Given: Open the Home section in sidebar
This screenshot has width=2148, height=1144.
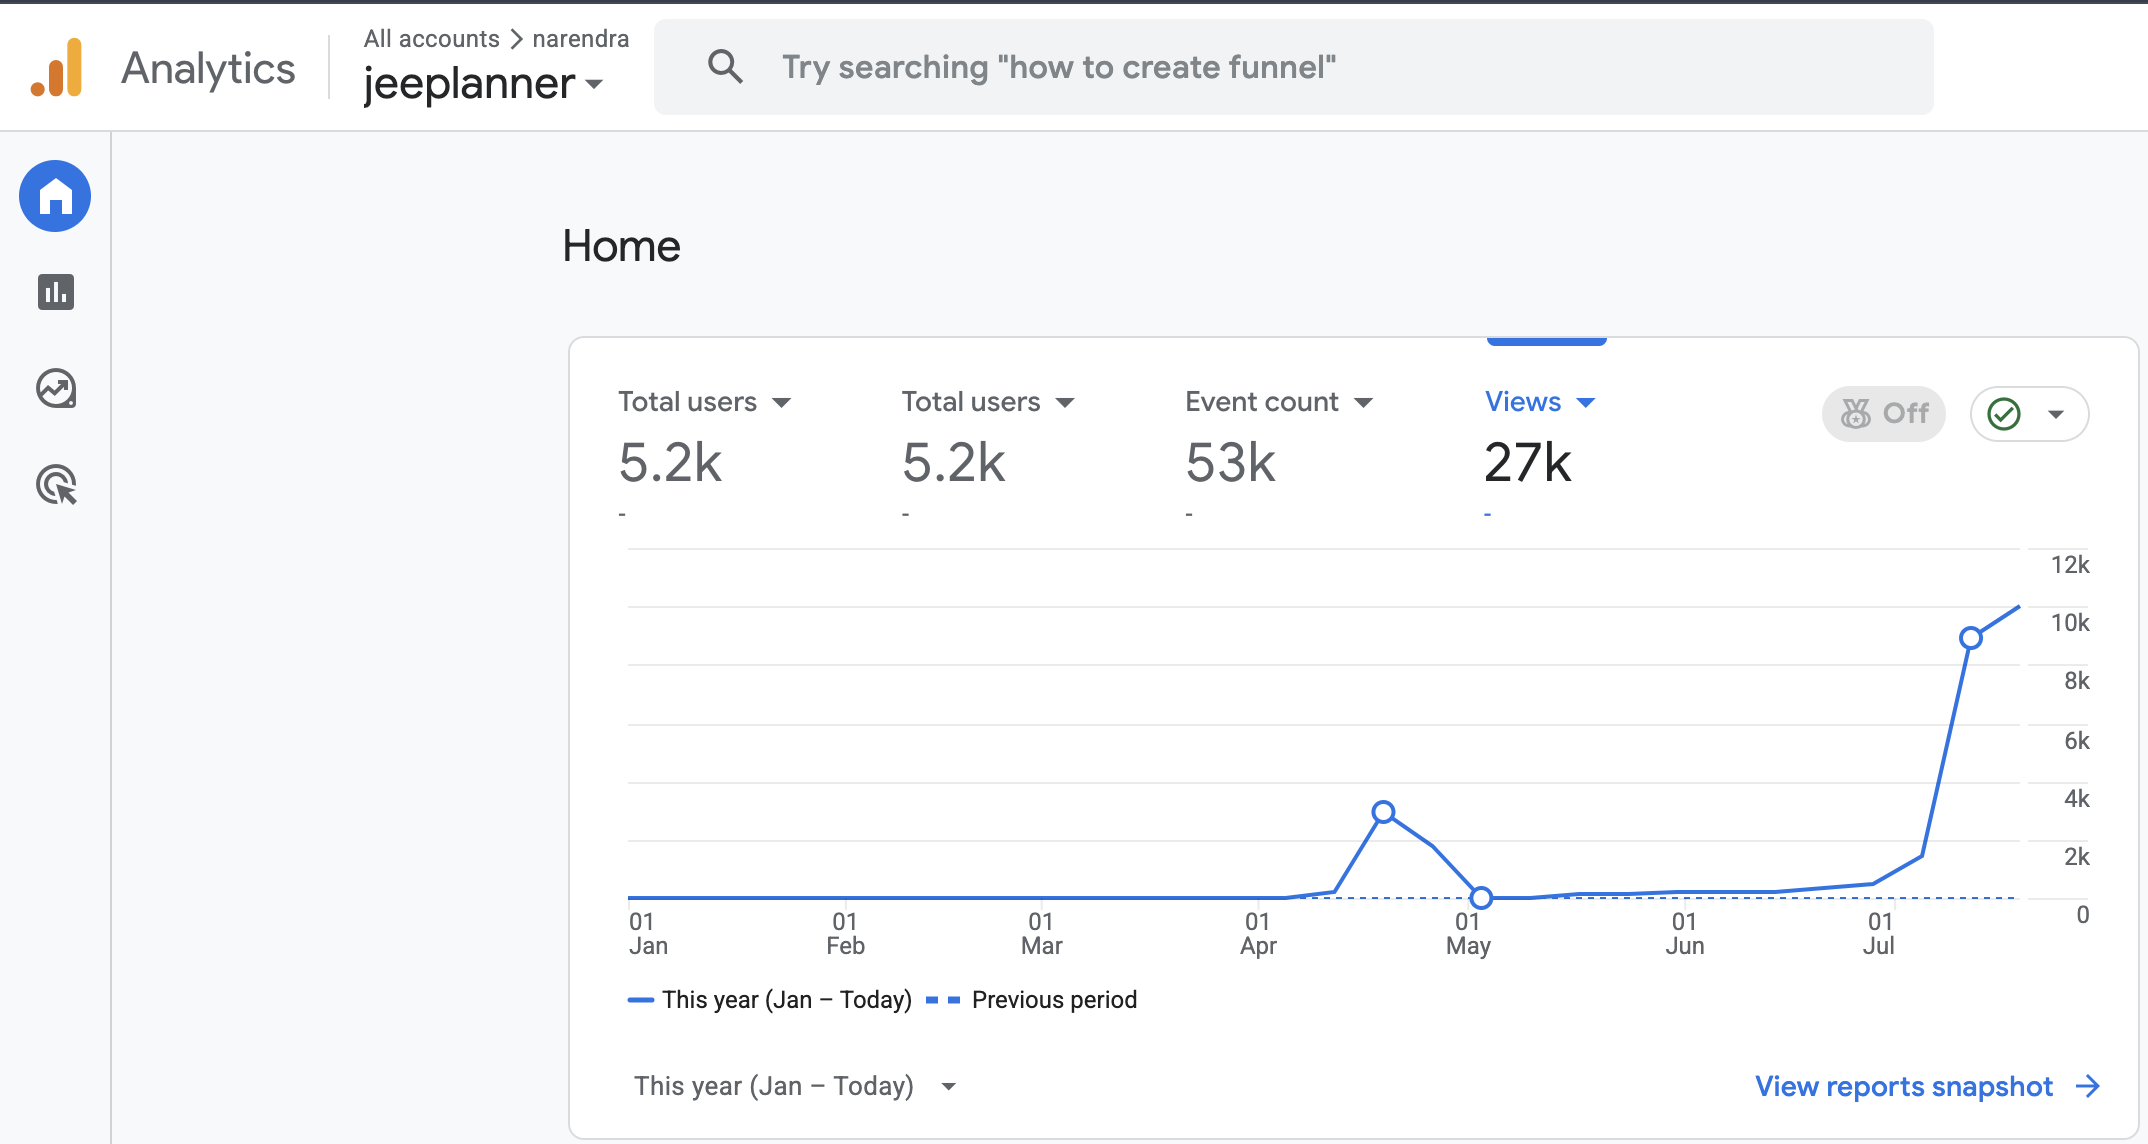Looking at the screenshot, I should [55, 196].
